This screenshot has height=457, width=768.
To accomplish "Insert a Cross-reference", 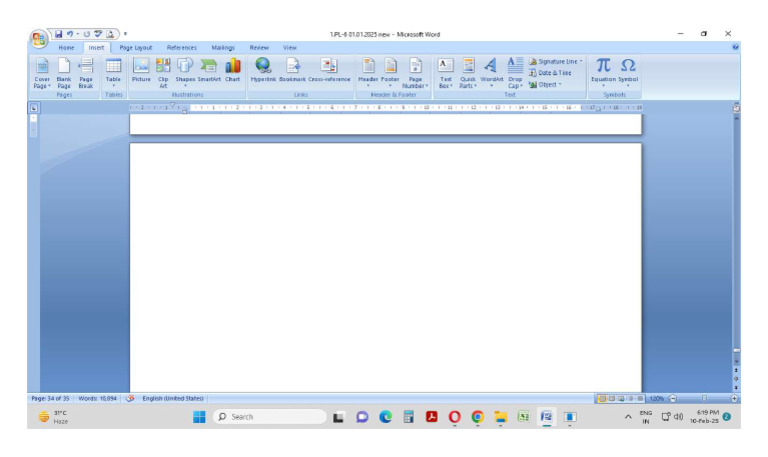I will (329, 70).
